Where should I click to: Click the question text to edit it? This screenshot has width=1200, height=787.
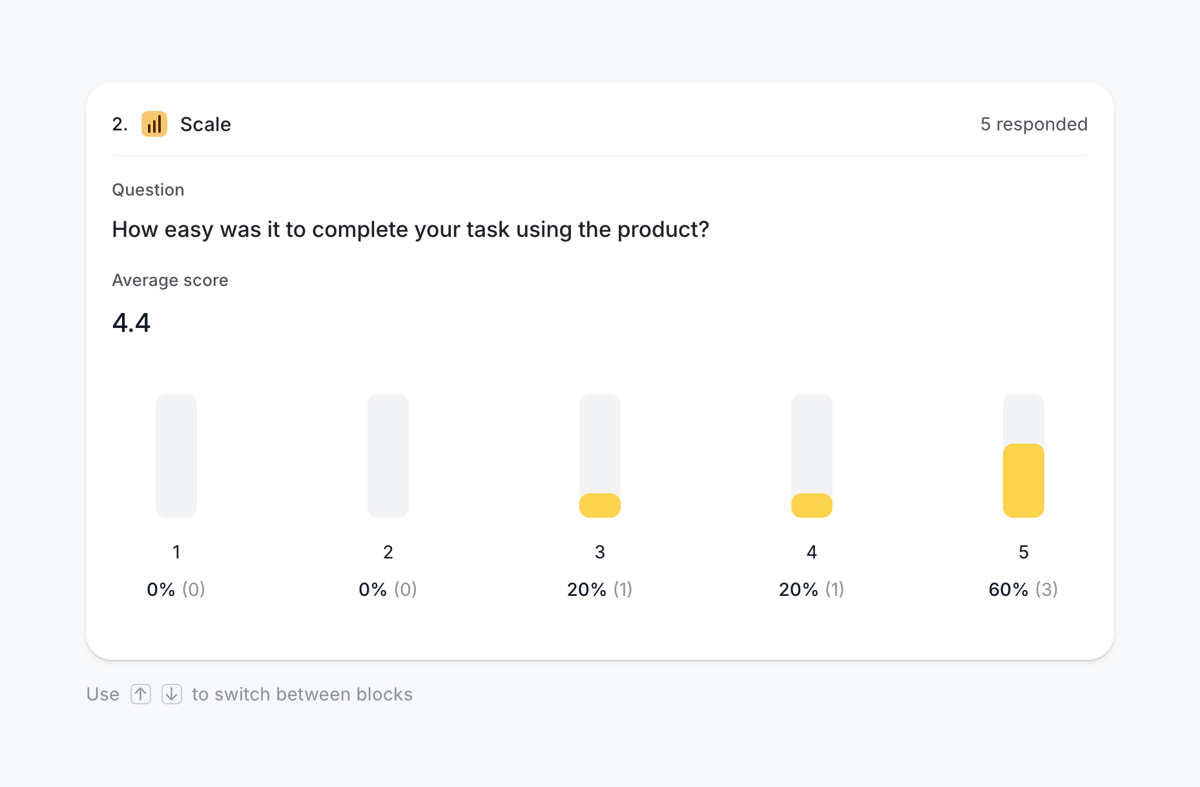point(411,229)
